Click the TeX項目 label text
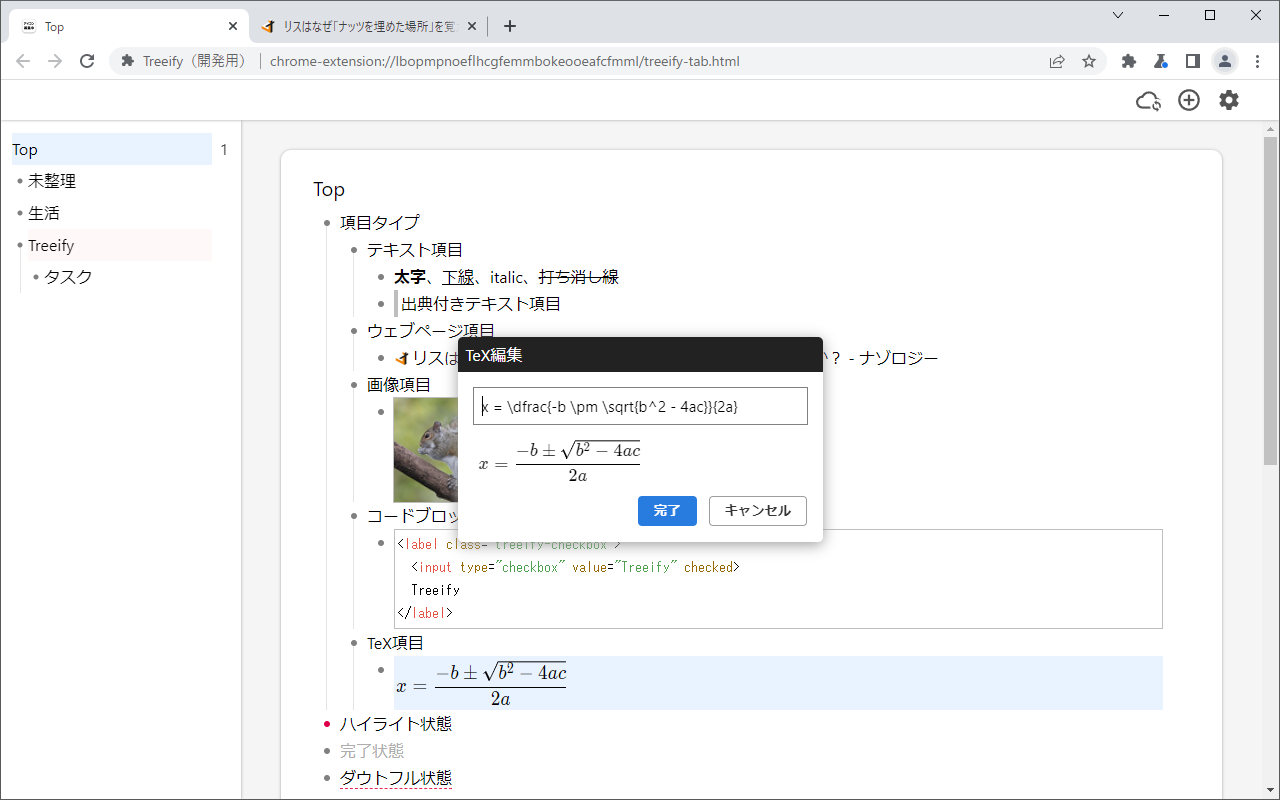The height and width of the screenshot is (800, 1280). [395, 643]
